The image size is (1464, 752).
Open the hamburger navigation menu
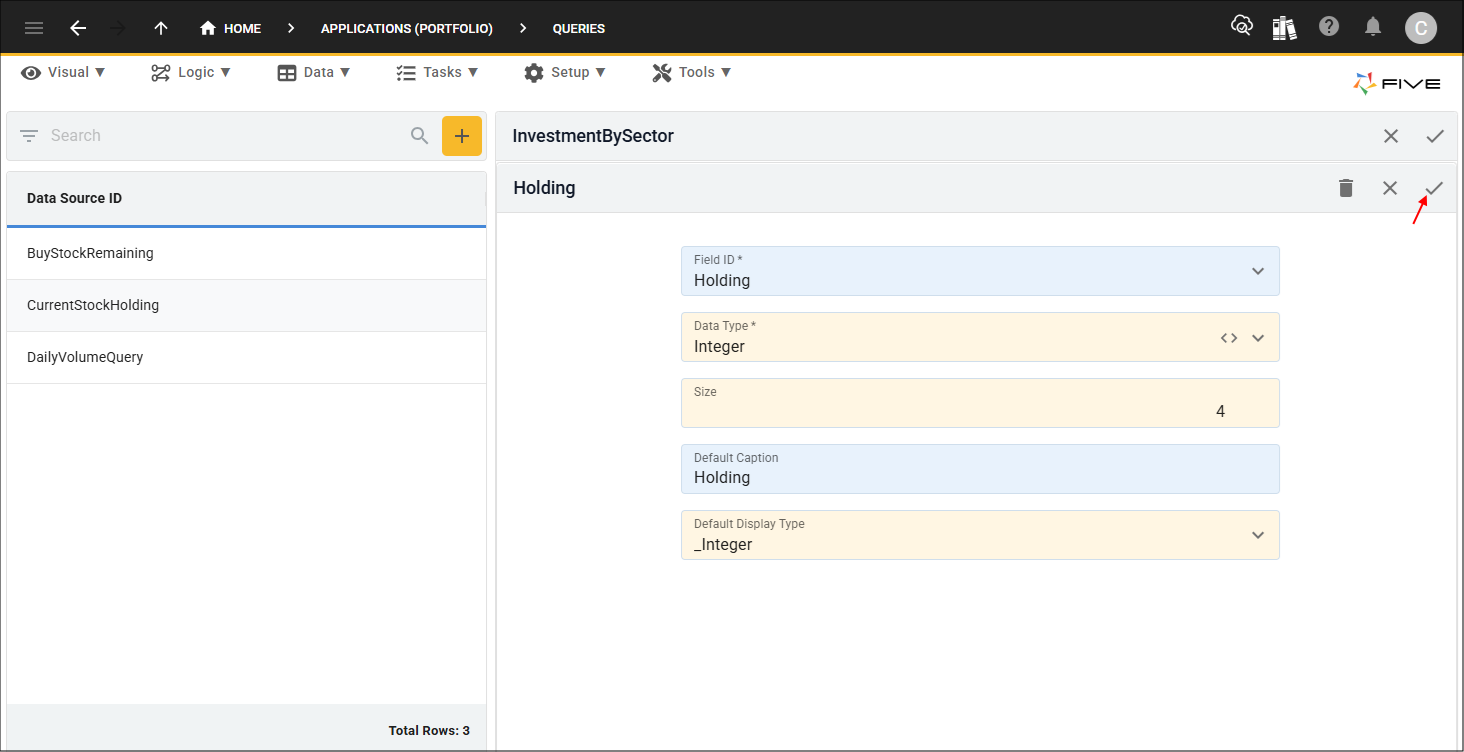click(x=34, y=28)
